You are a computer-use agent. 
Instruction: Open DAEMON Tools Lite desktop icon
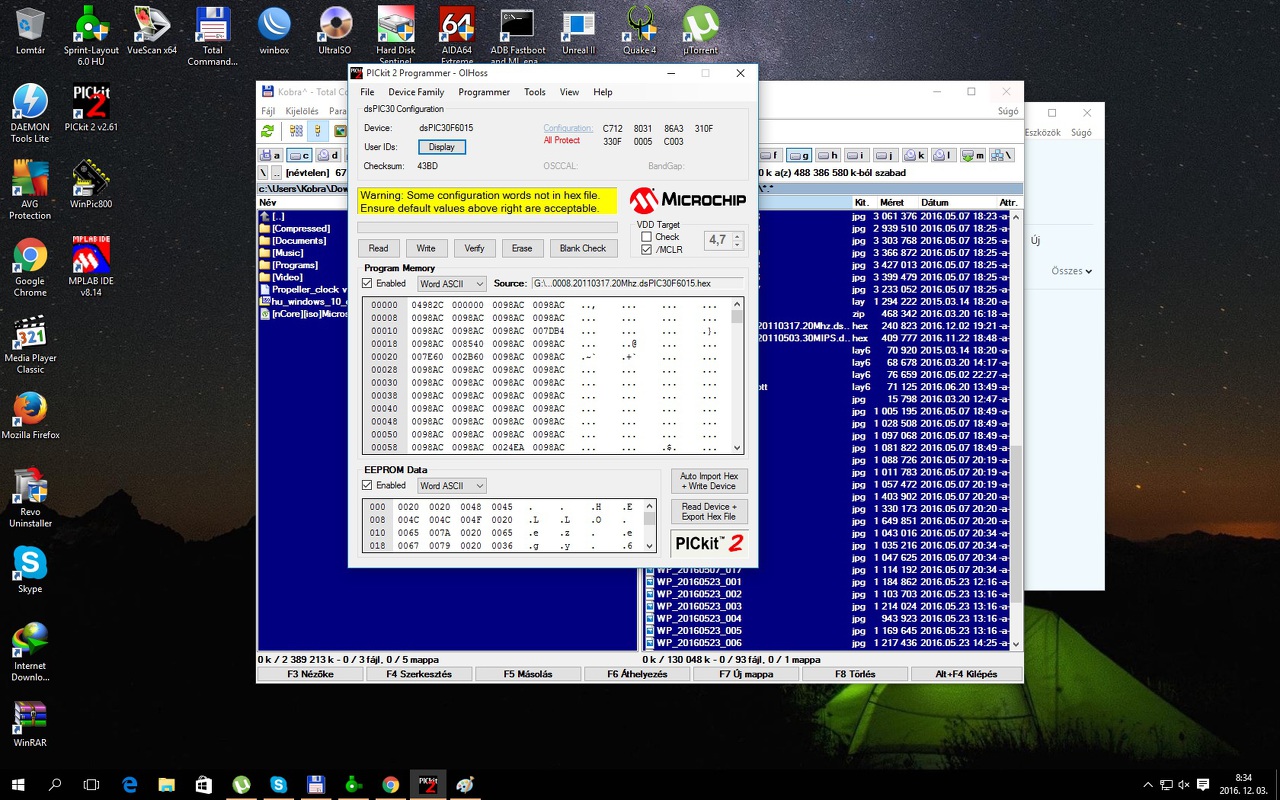click(30, 113)
